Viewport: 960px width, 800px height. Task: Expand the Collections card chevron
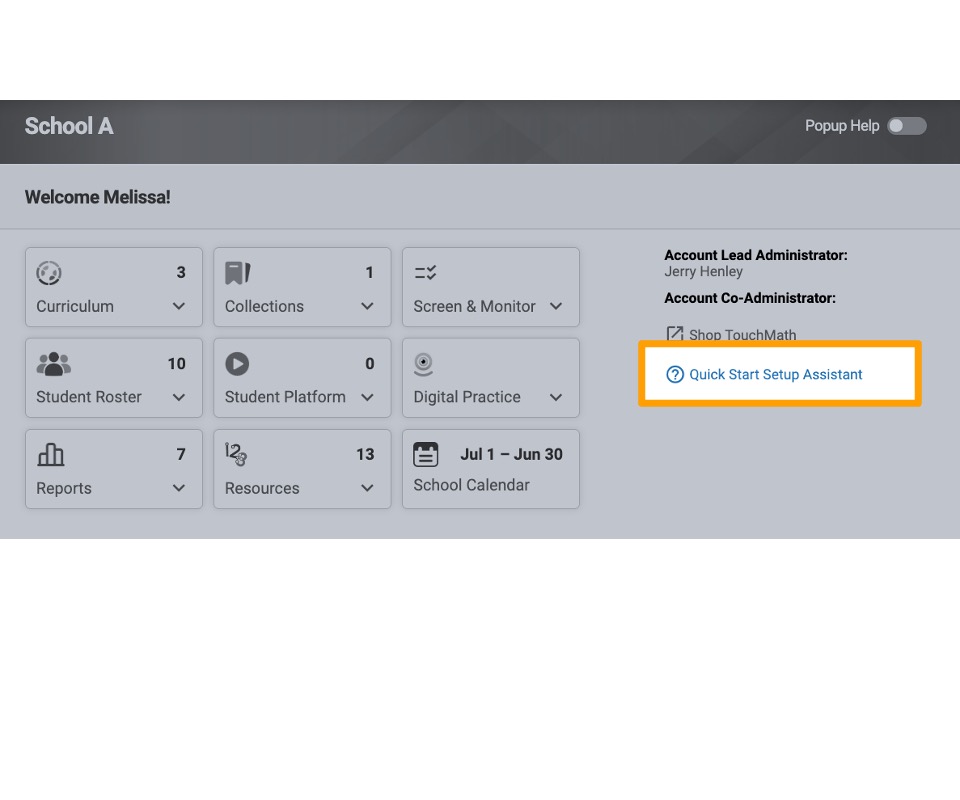[x=367, y=306]
